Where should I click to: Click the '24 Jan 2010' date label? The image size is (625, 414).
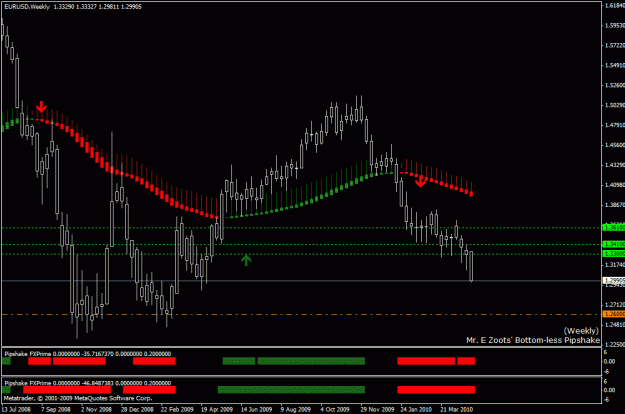pyautogui.click(x=416, y=409)
